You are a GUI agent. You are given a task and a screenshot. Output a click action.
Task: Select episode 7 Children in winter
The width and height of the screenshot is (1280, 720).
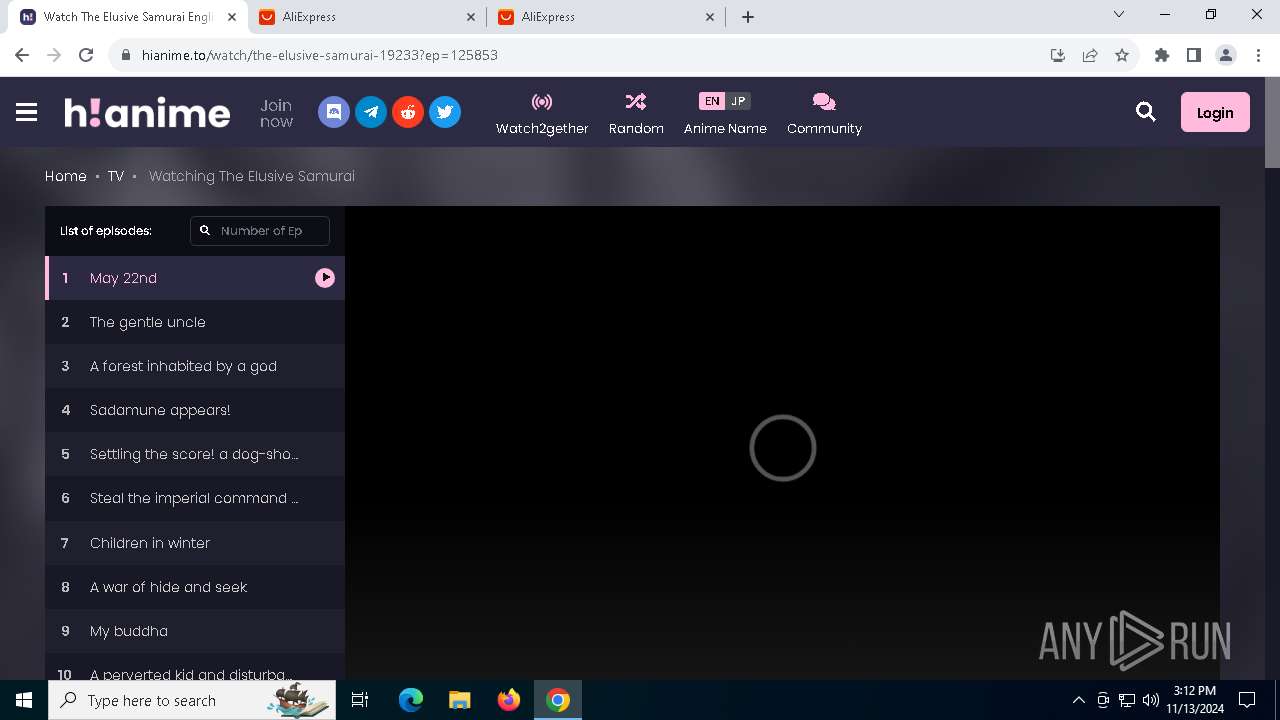(195, 543)
